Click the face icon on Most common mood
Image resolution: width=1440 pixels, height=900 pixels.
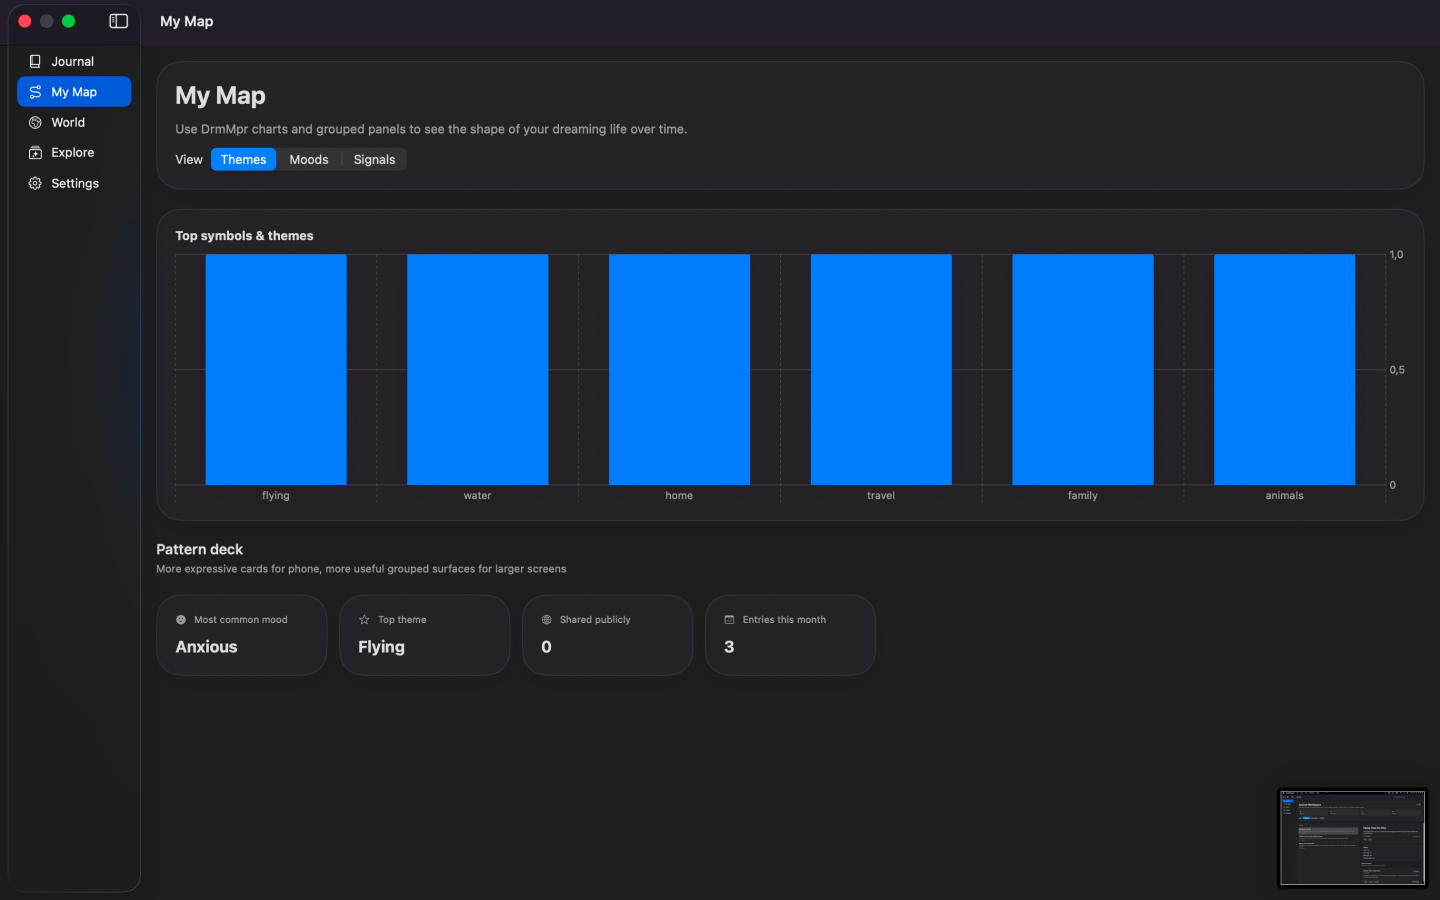[181, 620]
